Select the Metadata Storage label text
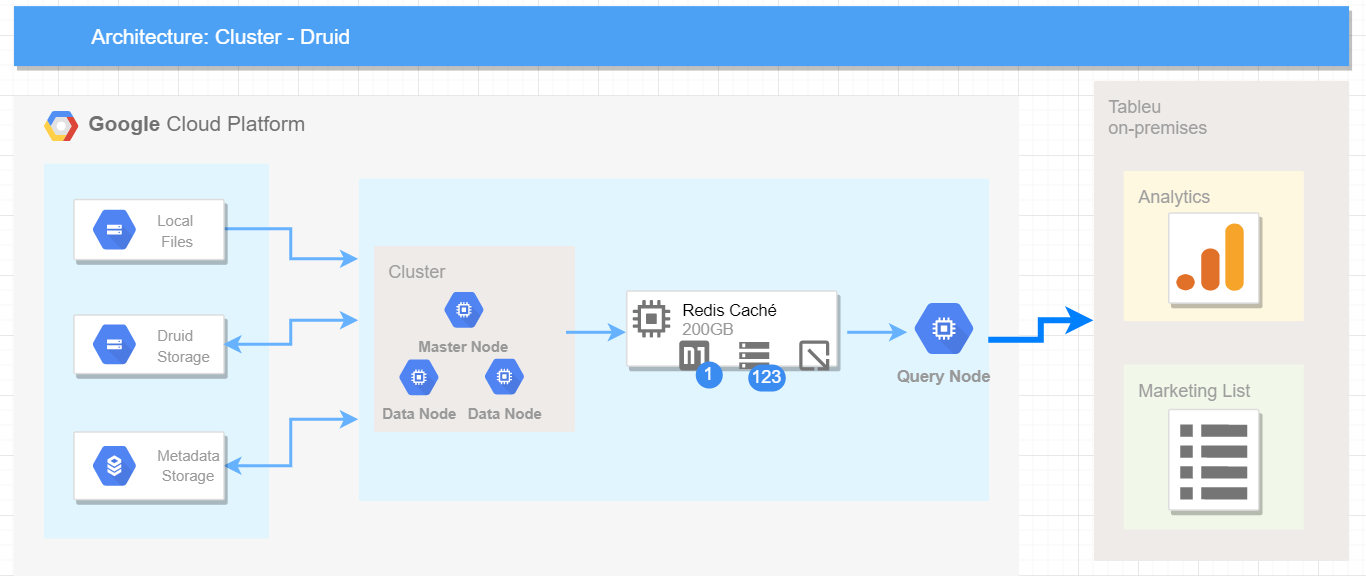Viewport: 1366px width, 576px height. 188,466
